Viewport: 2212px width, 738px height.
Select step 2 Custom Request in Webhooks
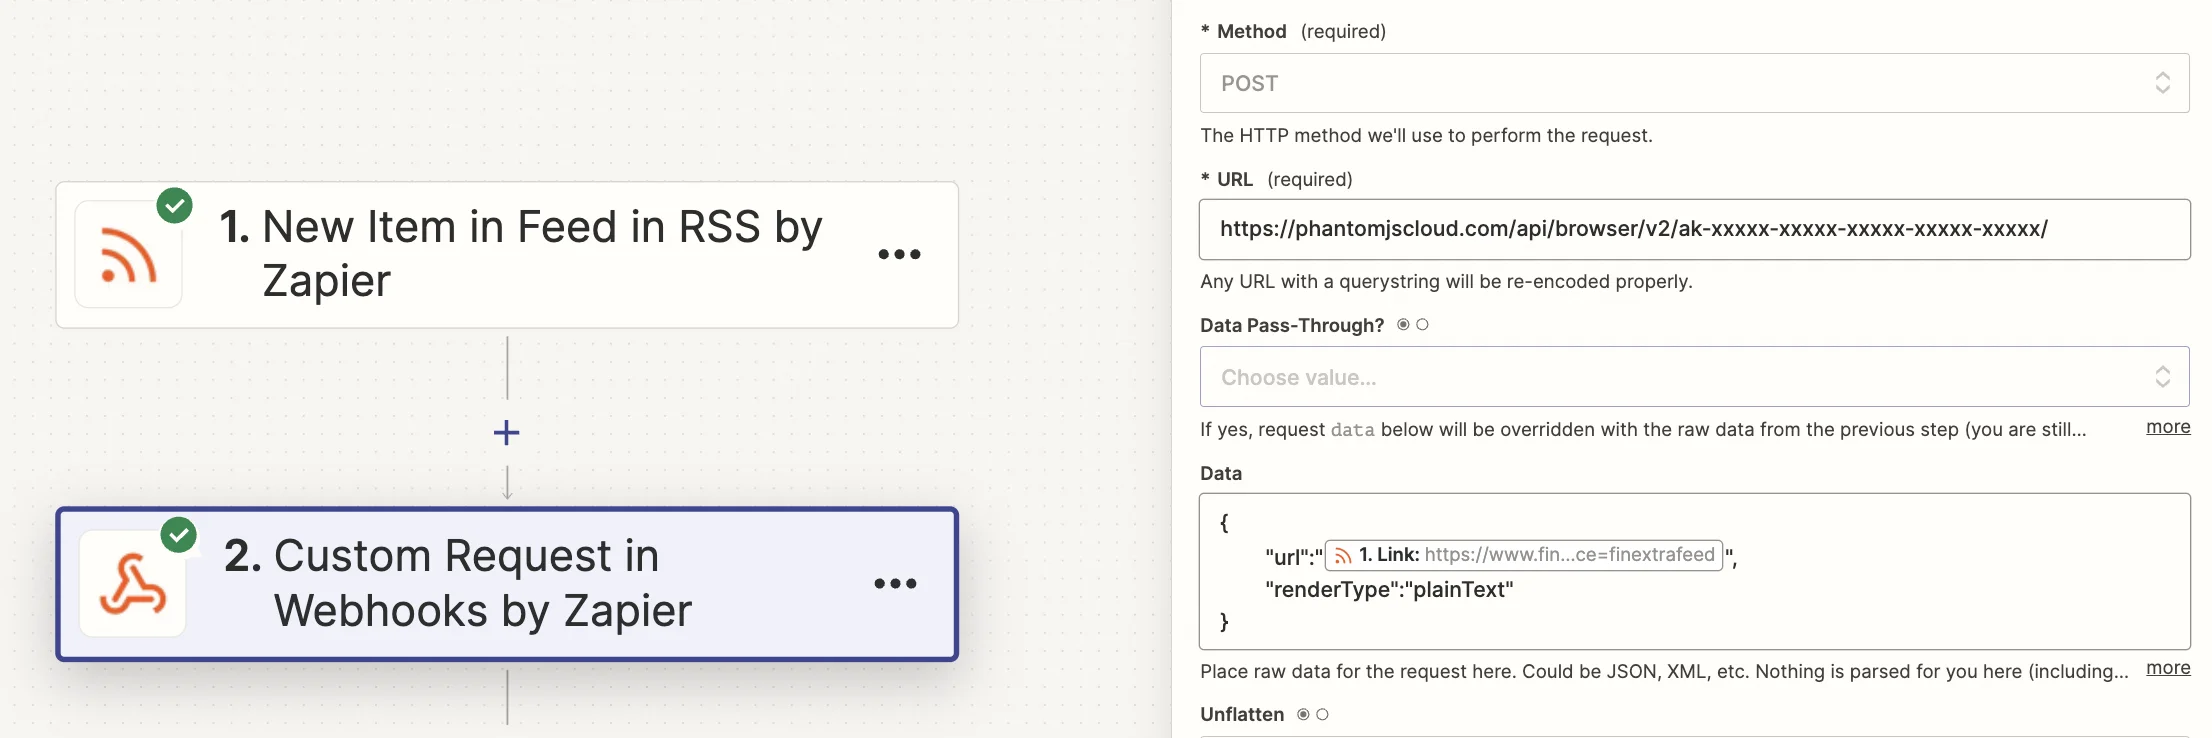click(507, 584)
